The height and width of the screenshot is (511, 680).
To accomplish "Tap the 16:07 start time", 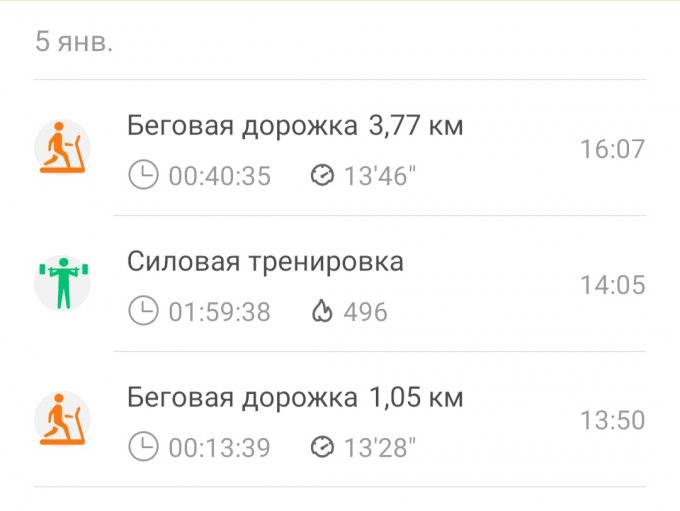I will click(612, 149).
